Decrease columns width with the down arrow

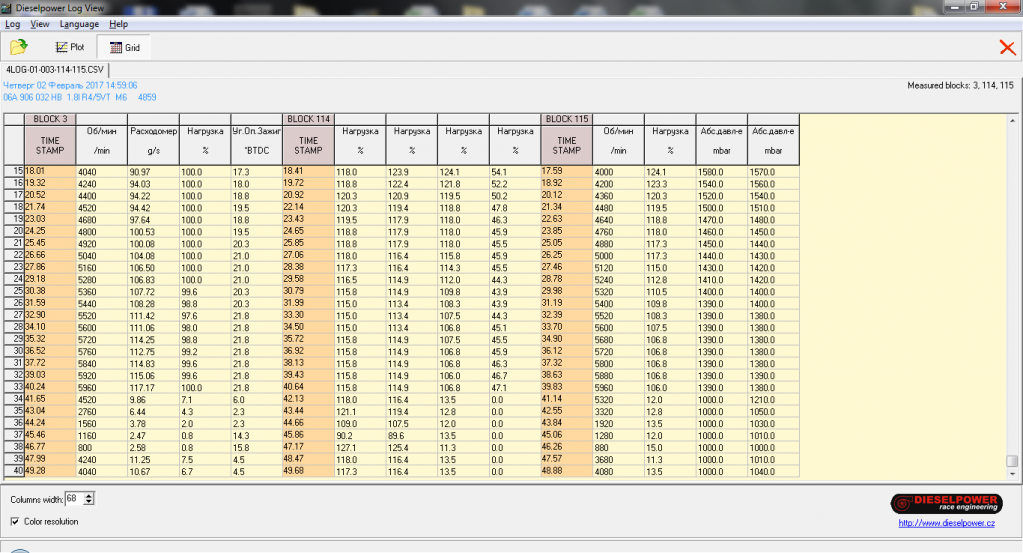90,502
